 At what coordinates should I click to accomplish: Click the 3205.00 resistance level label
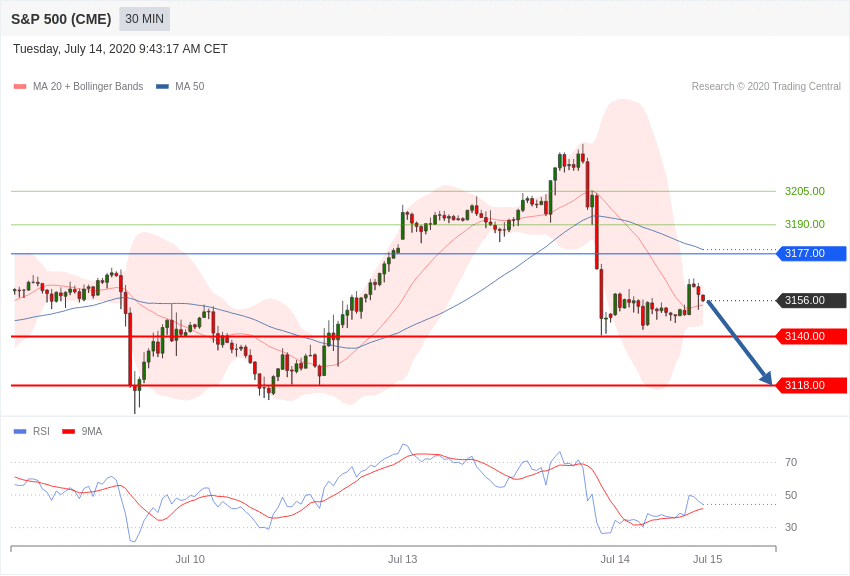pyautogui.click(x=804, y=191)
